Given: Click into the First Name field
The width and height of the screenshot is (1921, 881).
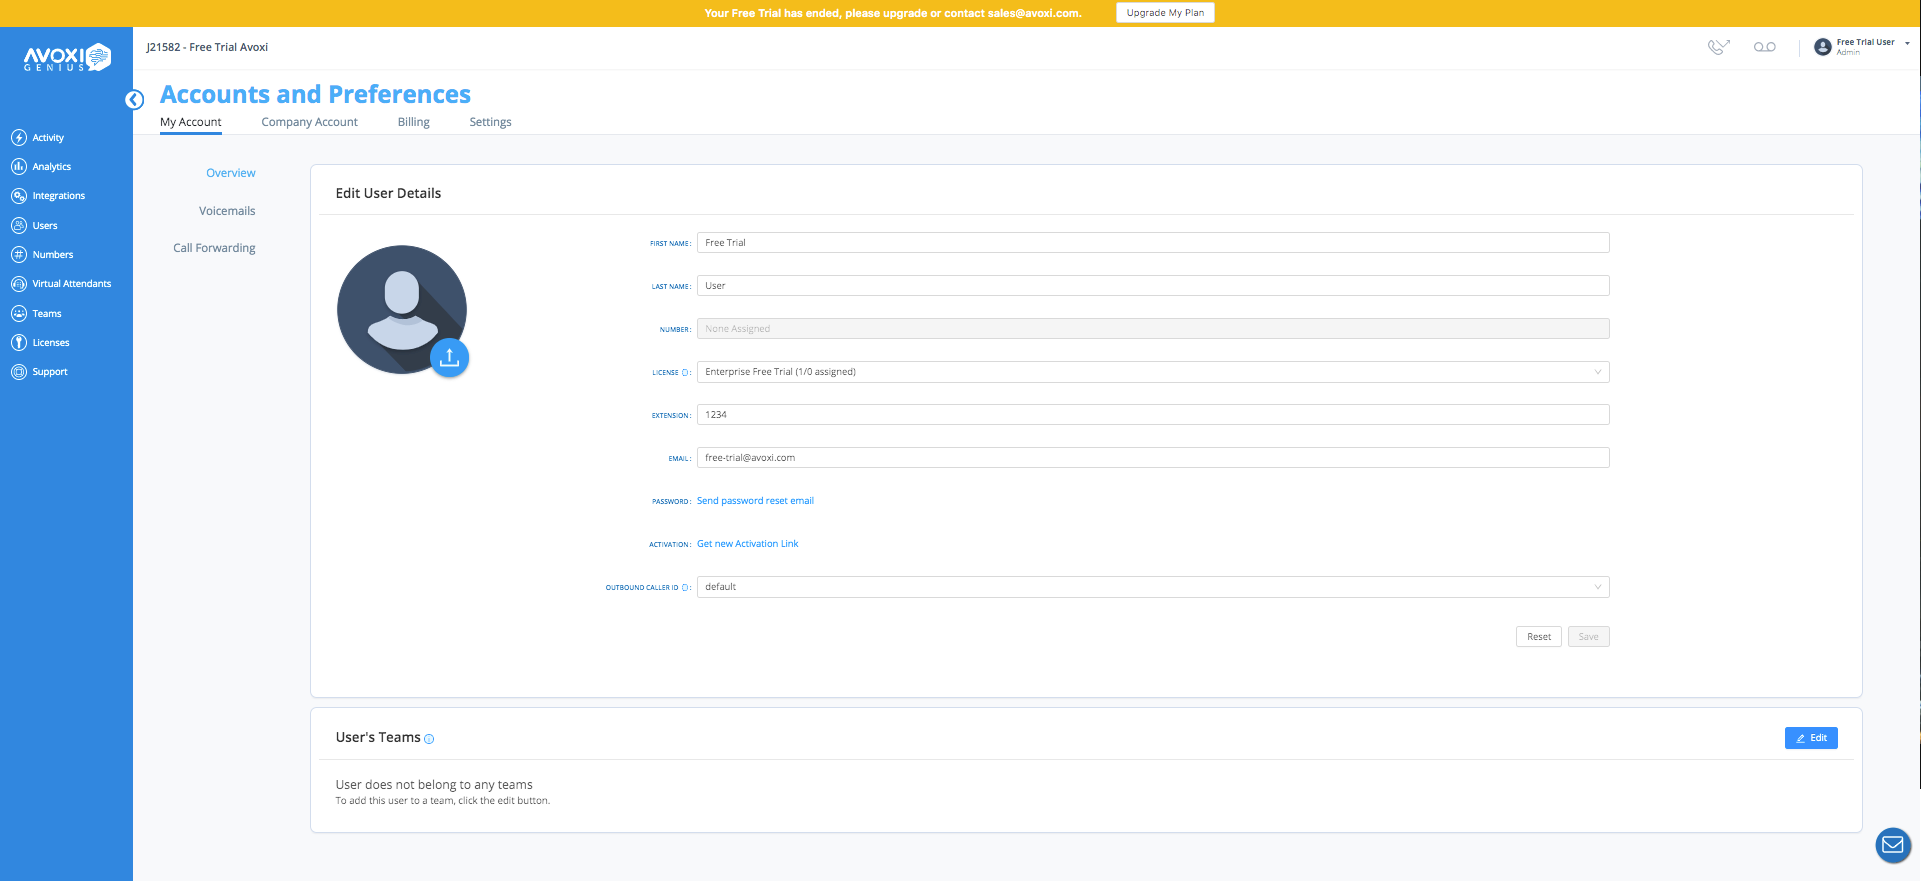Looking at the screenshot, I should (1153, 243).
